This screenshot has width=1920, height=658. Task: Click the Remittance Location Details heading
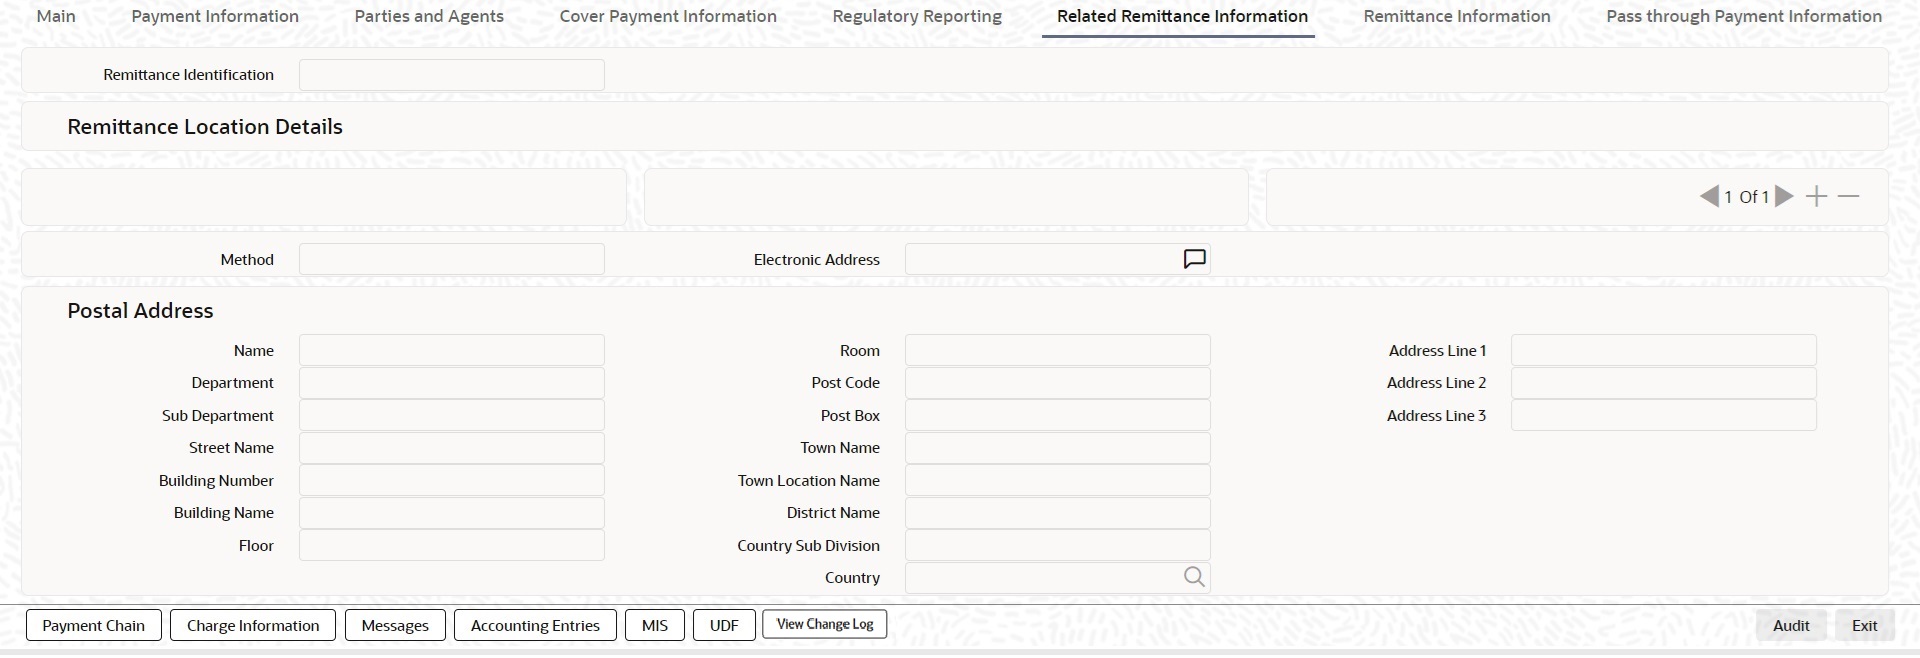click(205, 127)
